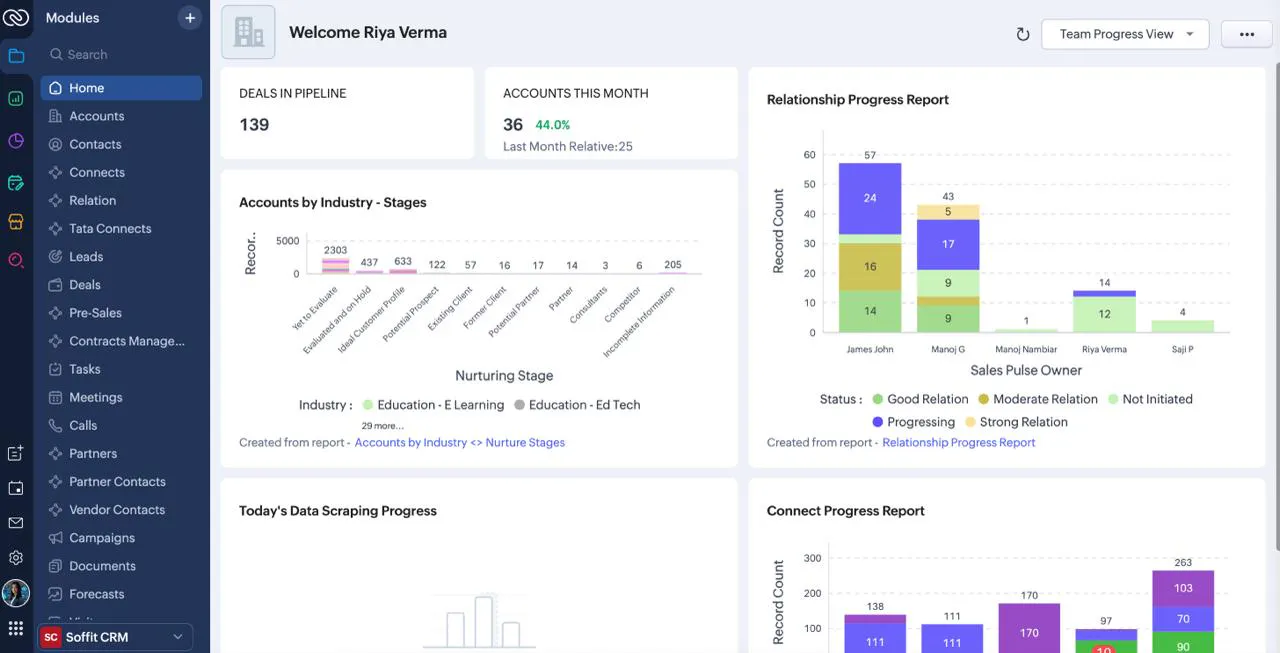Open the analytics chart icon in rail
Viewport: 1280px width, 653px height.
click(15, 98)
